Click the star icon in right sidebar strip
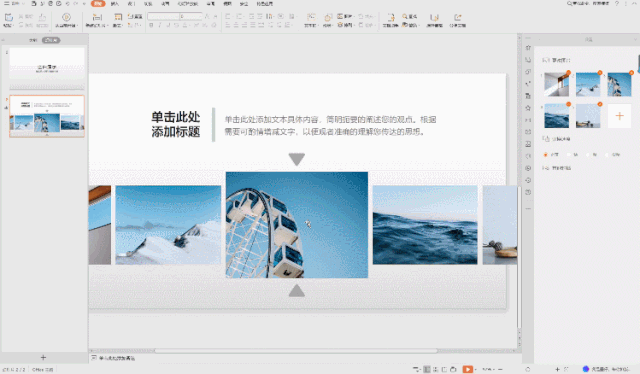The width and height of the screenshot is (640, 374). click(528, 108)
